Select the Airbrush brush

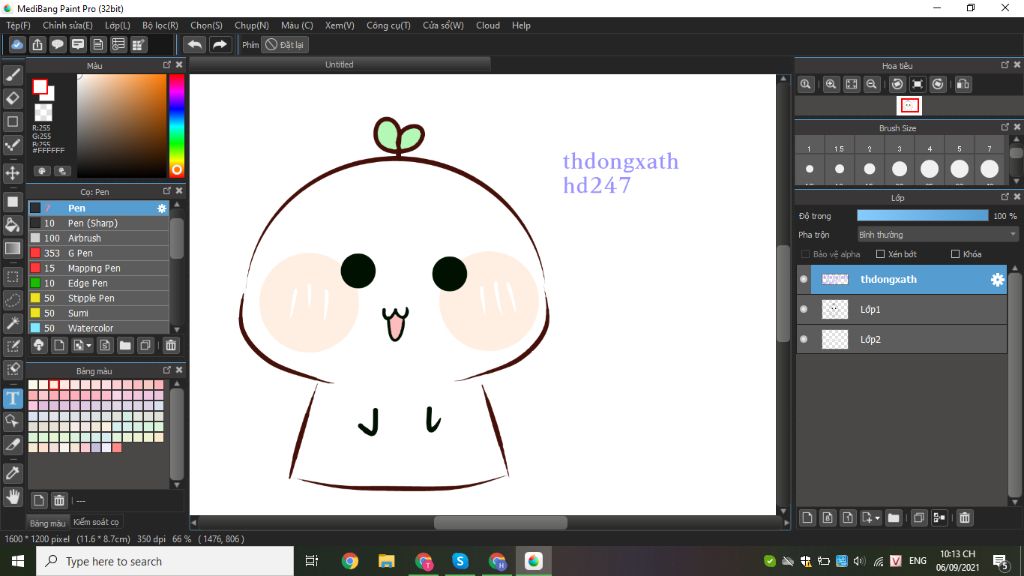point(99,238)
